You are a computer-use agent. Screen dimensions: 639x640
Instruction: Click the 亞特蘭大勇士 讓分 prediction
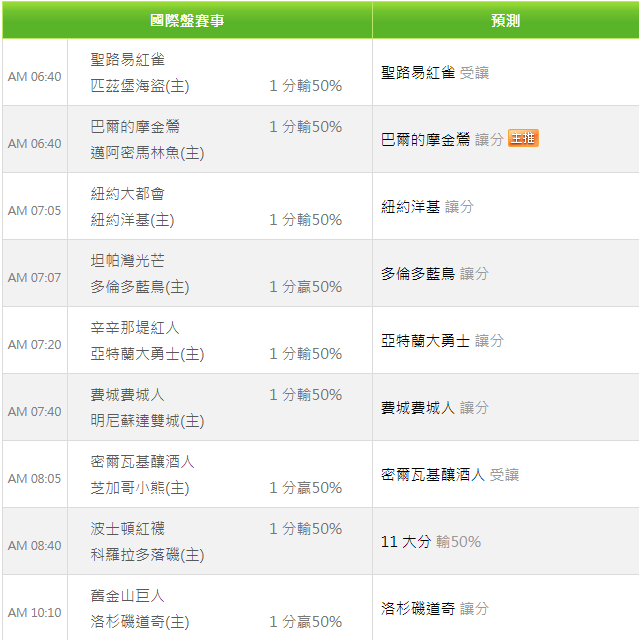click(442, 340)
